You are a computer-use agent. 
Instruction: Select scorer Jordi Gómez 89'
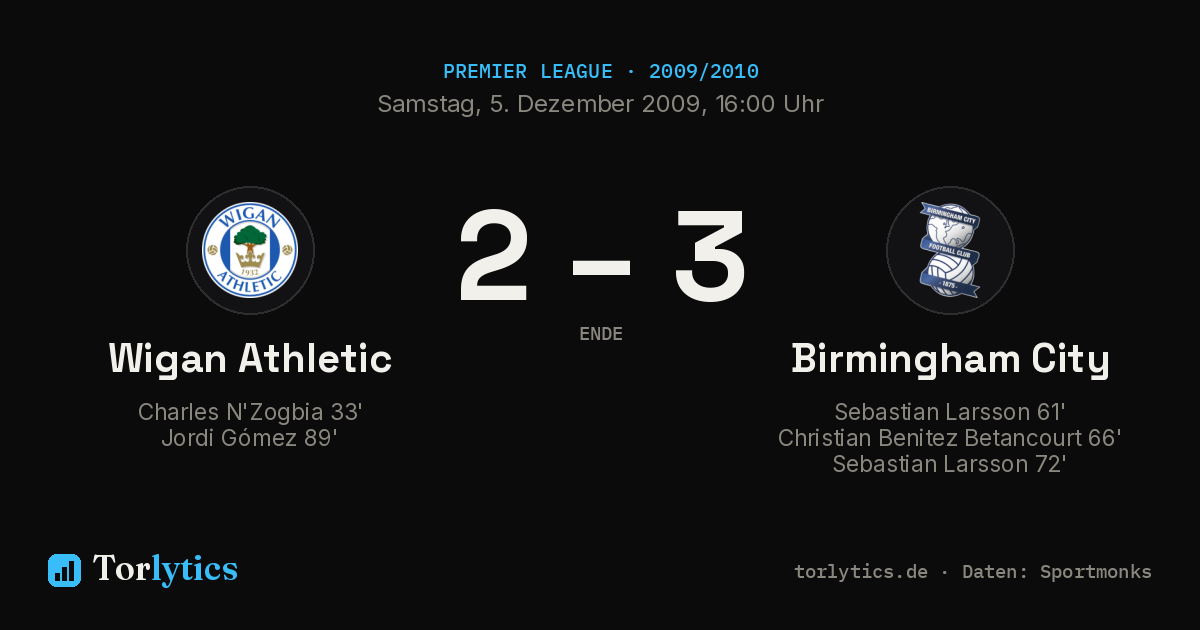pyautogui.click(x=250, y=438)
